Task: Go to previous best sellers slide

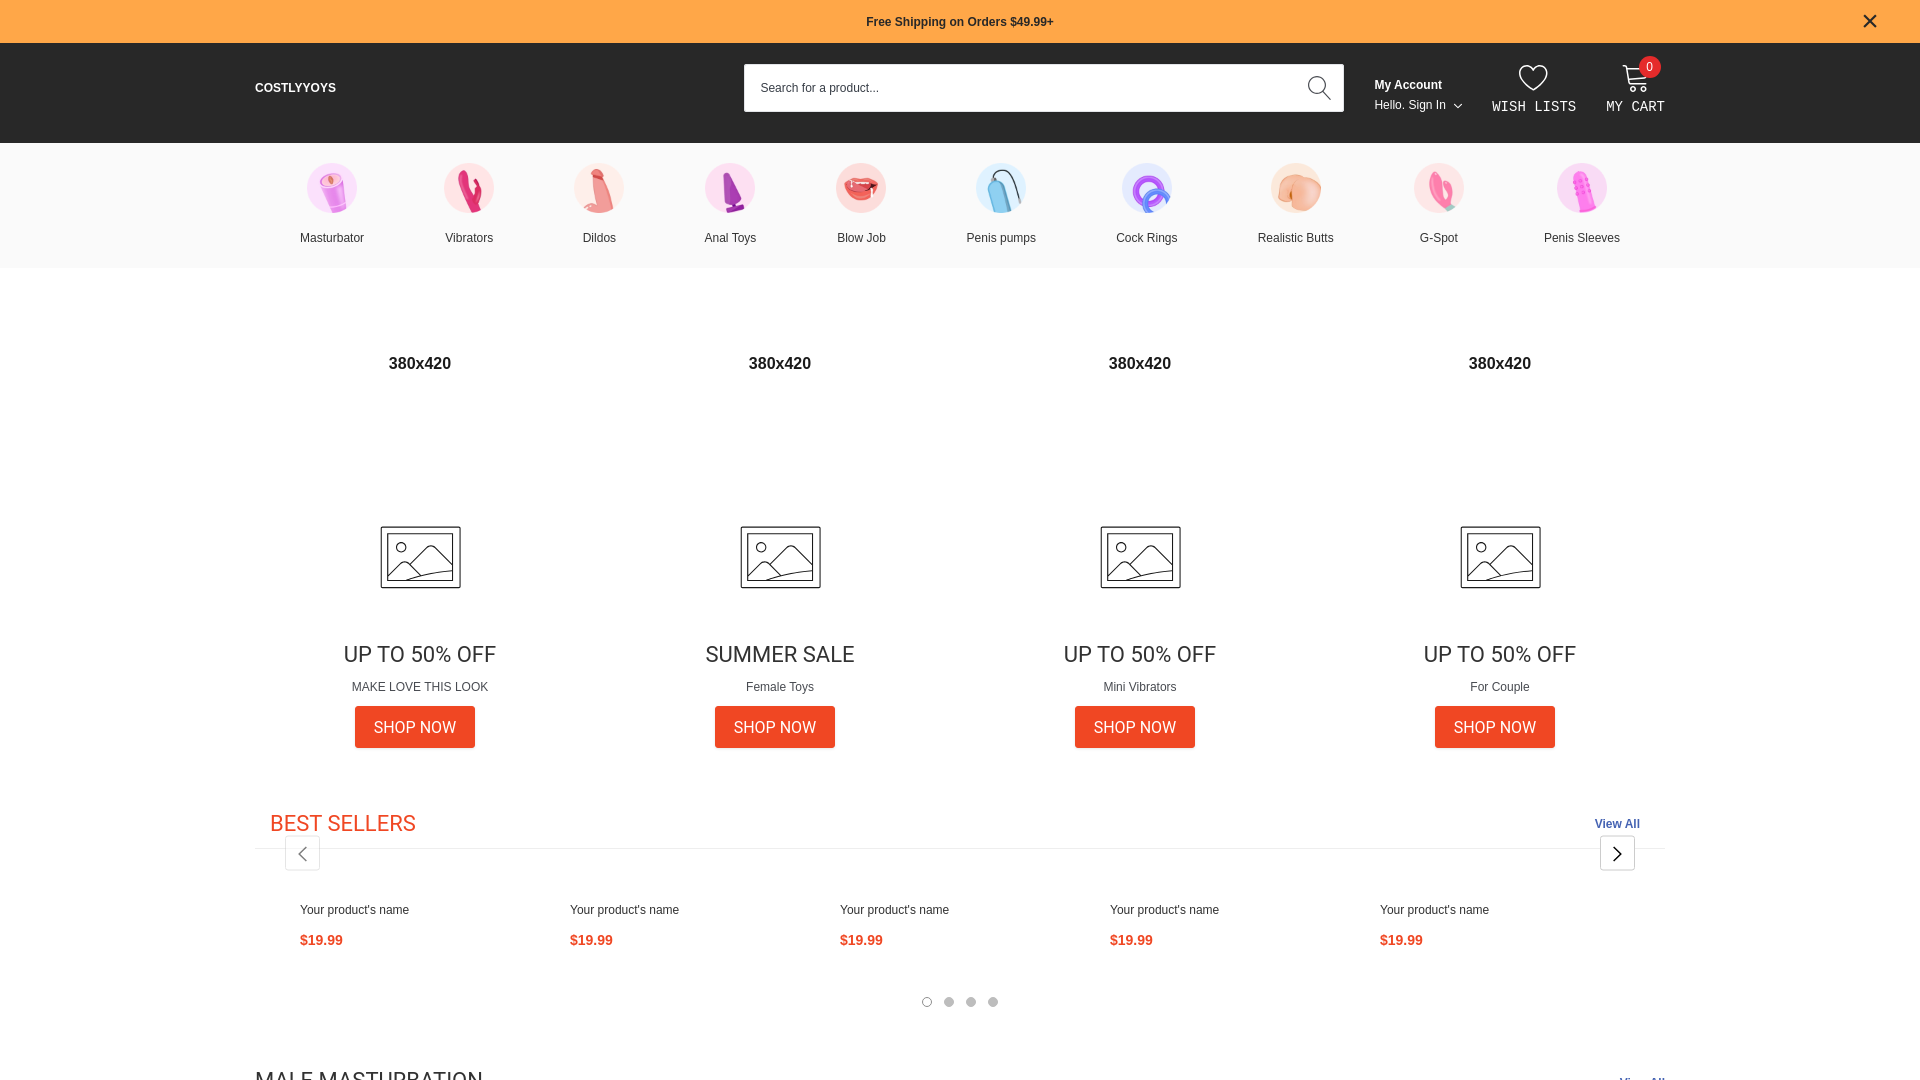Action: tap(302, 853)
